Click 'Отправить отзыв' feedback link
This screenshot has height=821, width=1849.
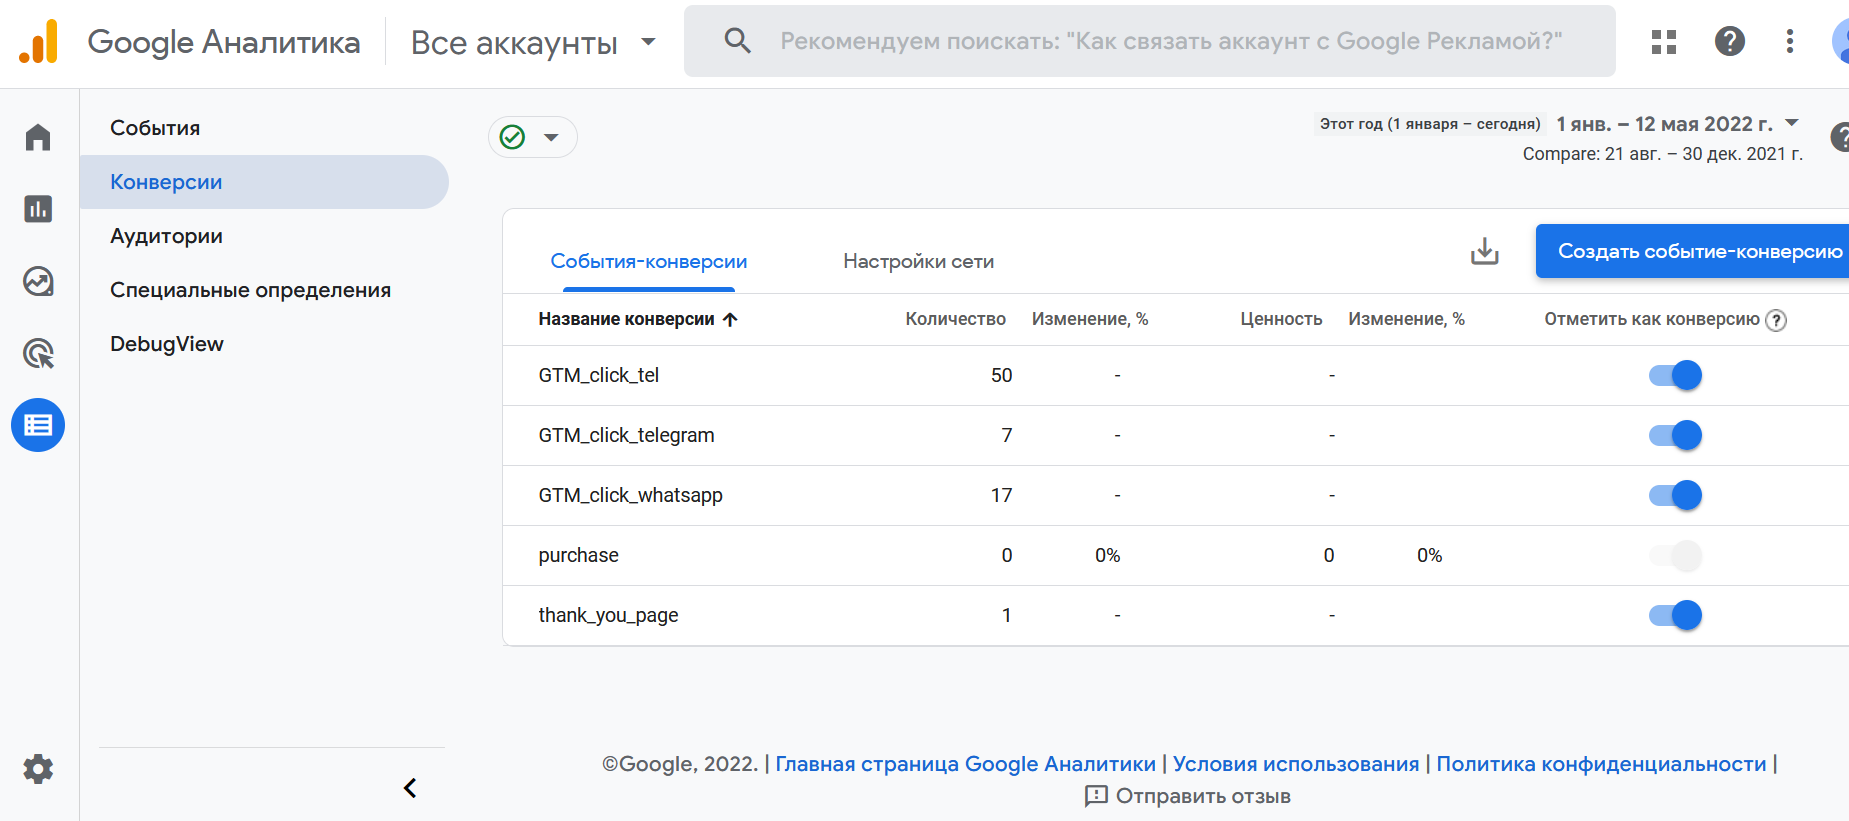click(x=1203, y=796)
